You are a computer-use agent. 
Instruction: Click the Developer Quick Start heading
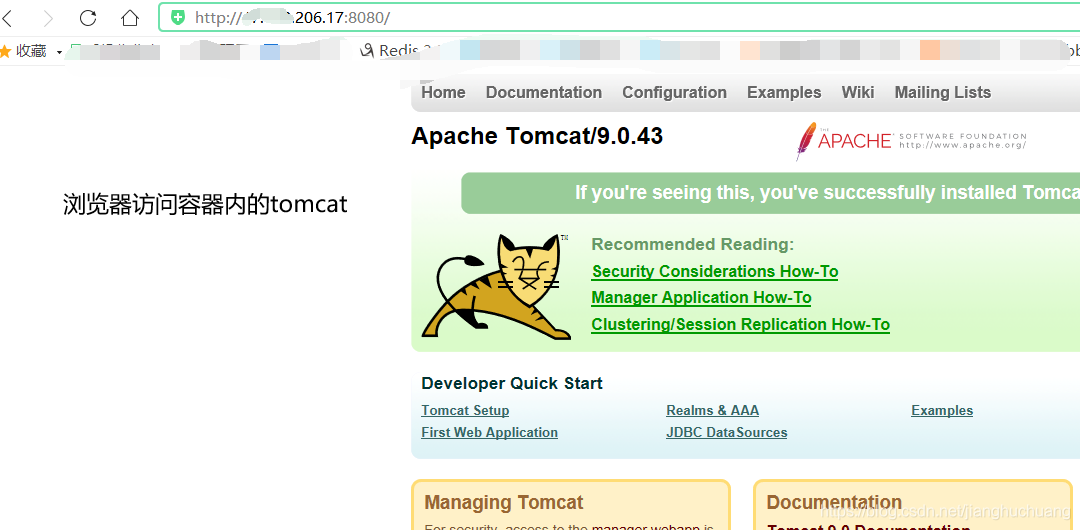click(512, 384)
